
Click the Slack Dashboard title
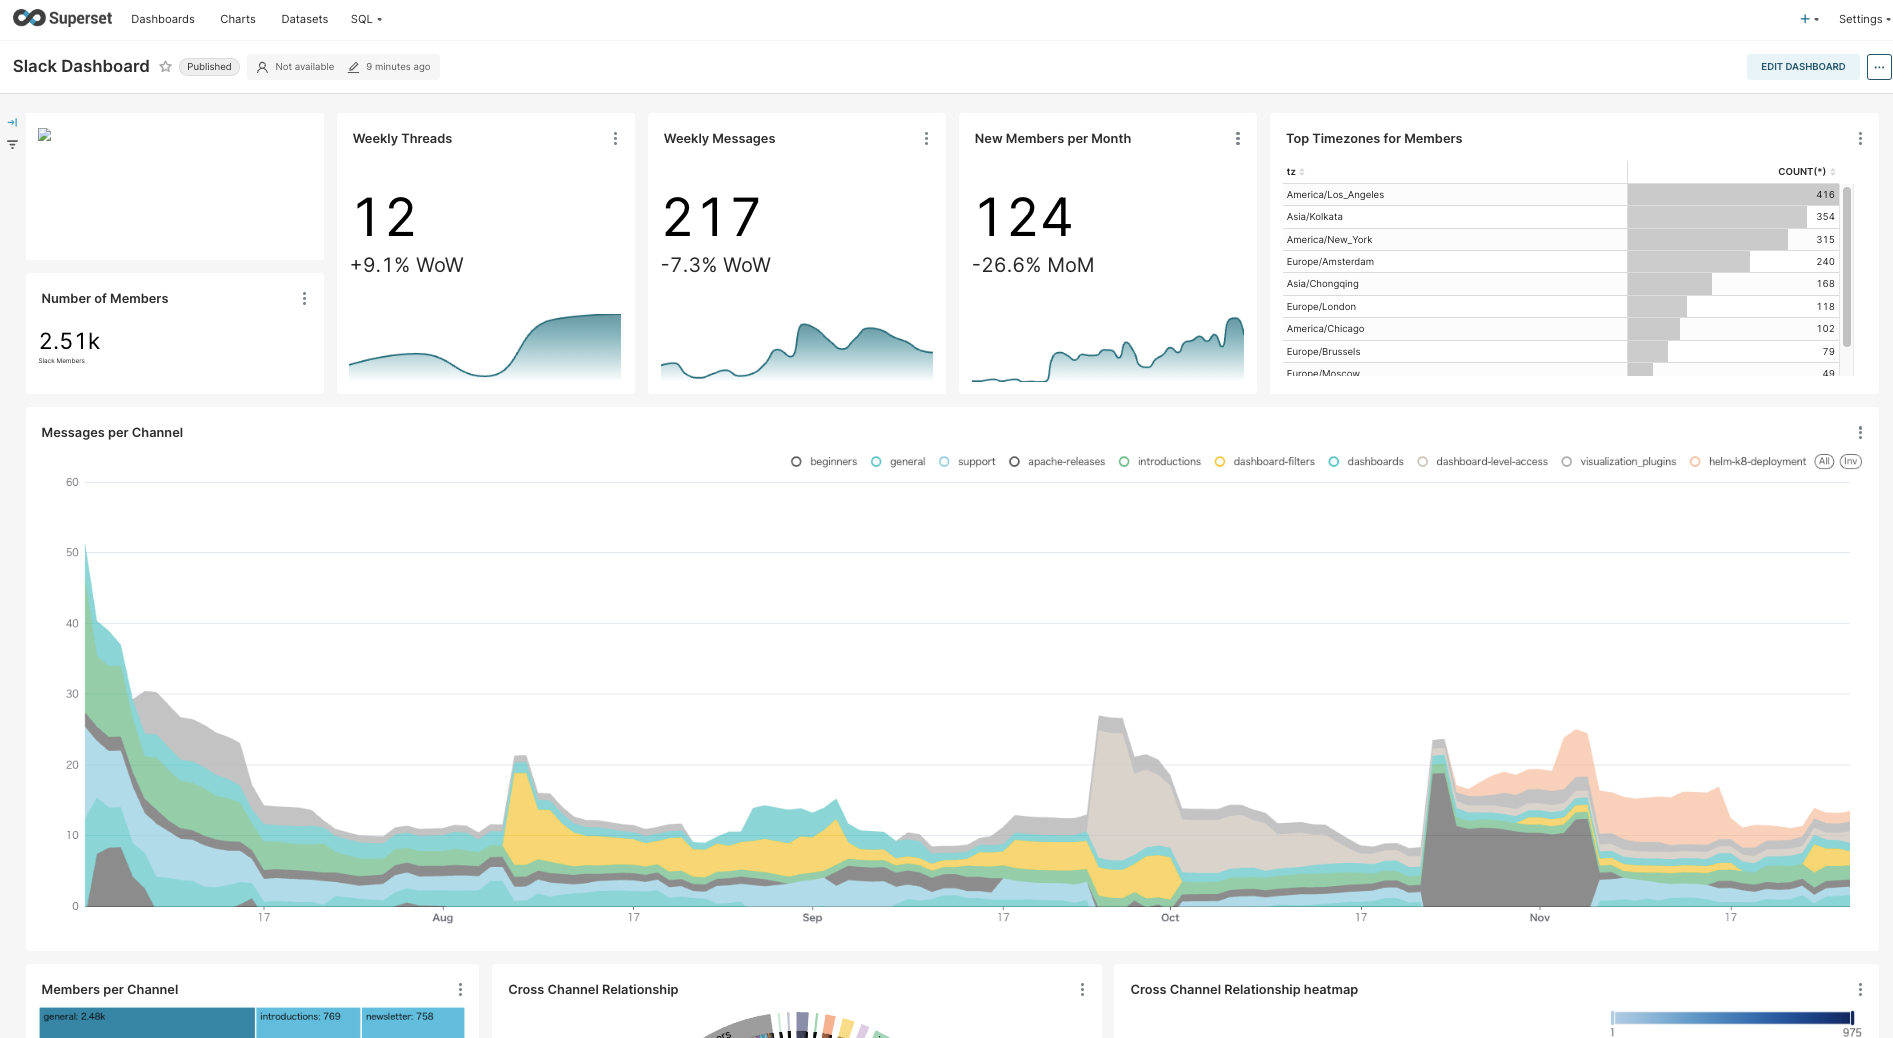coord(81,66)
